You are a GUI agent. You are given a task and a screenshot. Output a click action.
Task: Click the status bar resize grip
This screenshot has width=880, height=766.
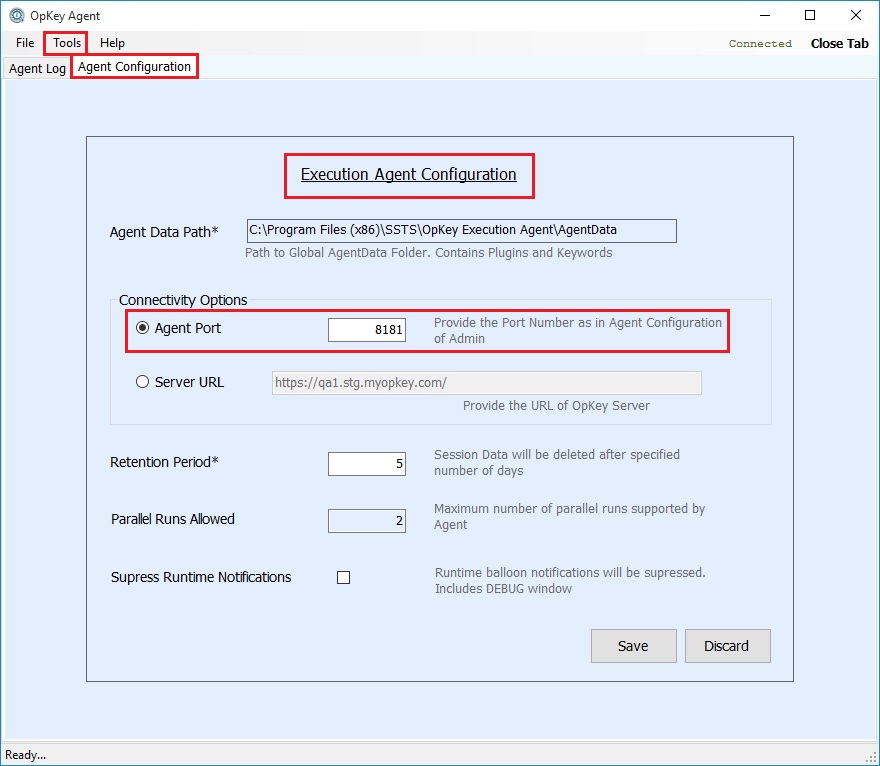tap(871, 757)
